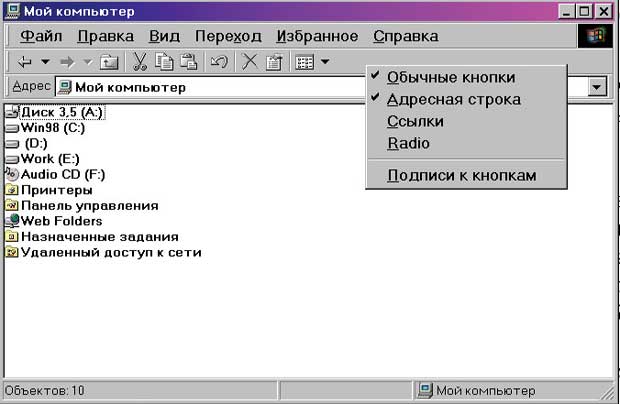Open the Файл menu
Image resolution: width=620 pixels, height=404 pixels.
click(41, 36)
